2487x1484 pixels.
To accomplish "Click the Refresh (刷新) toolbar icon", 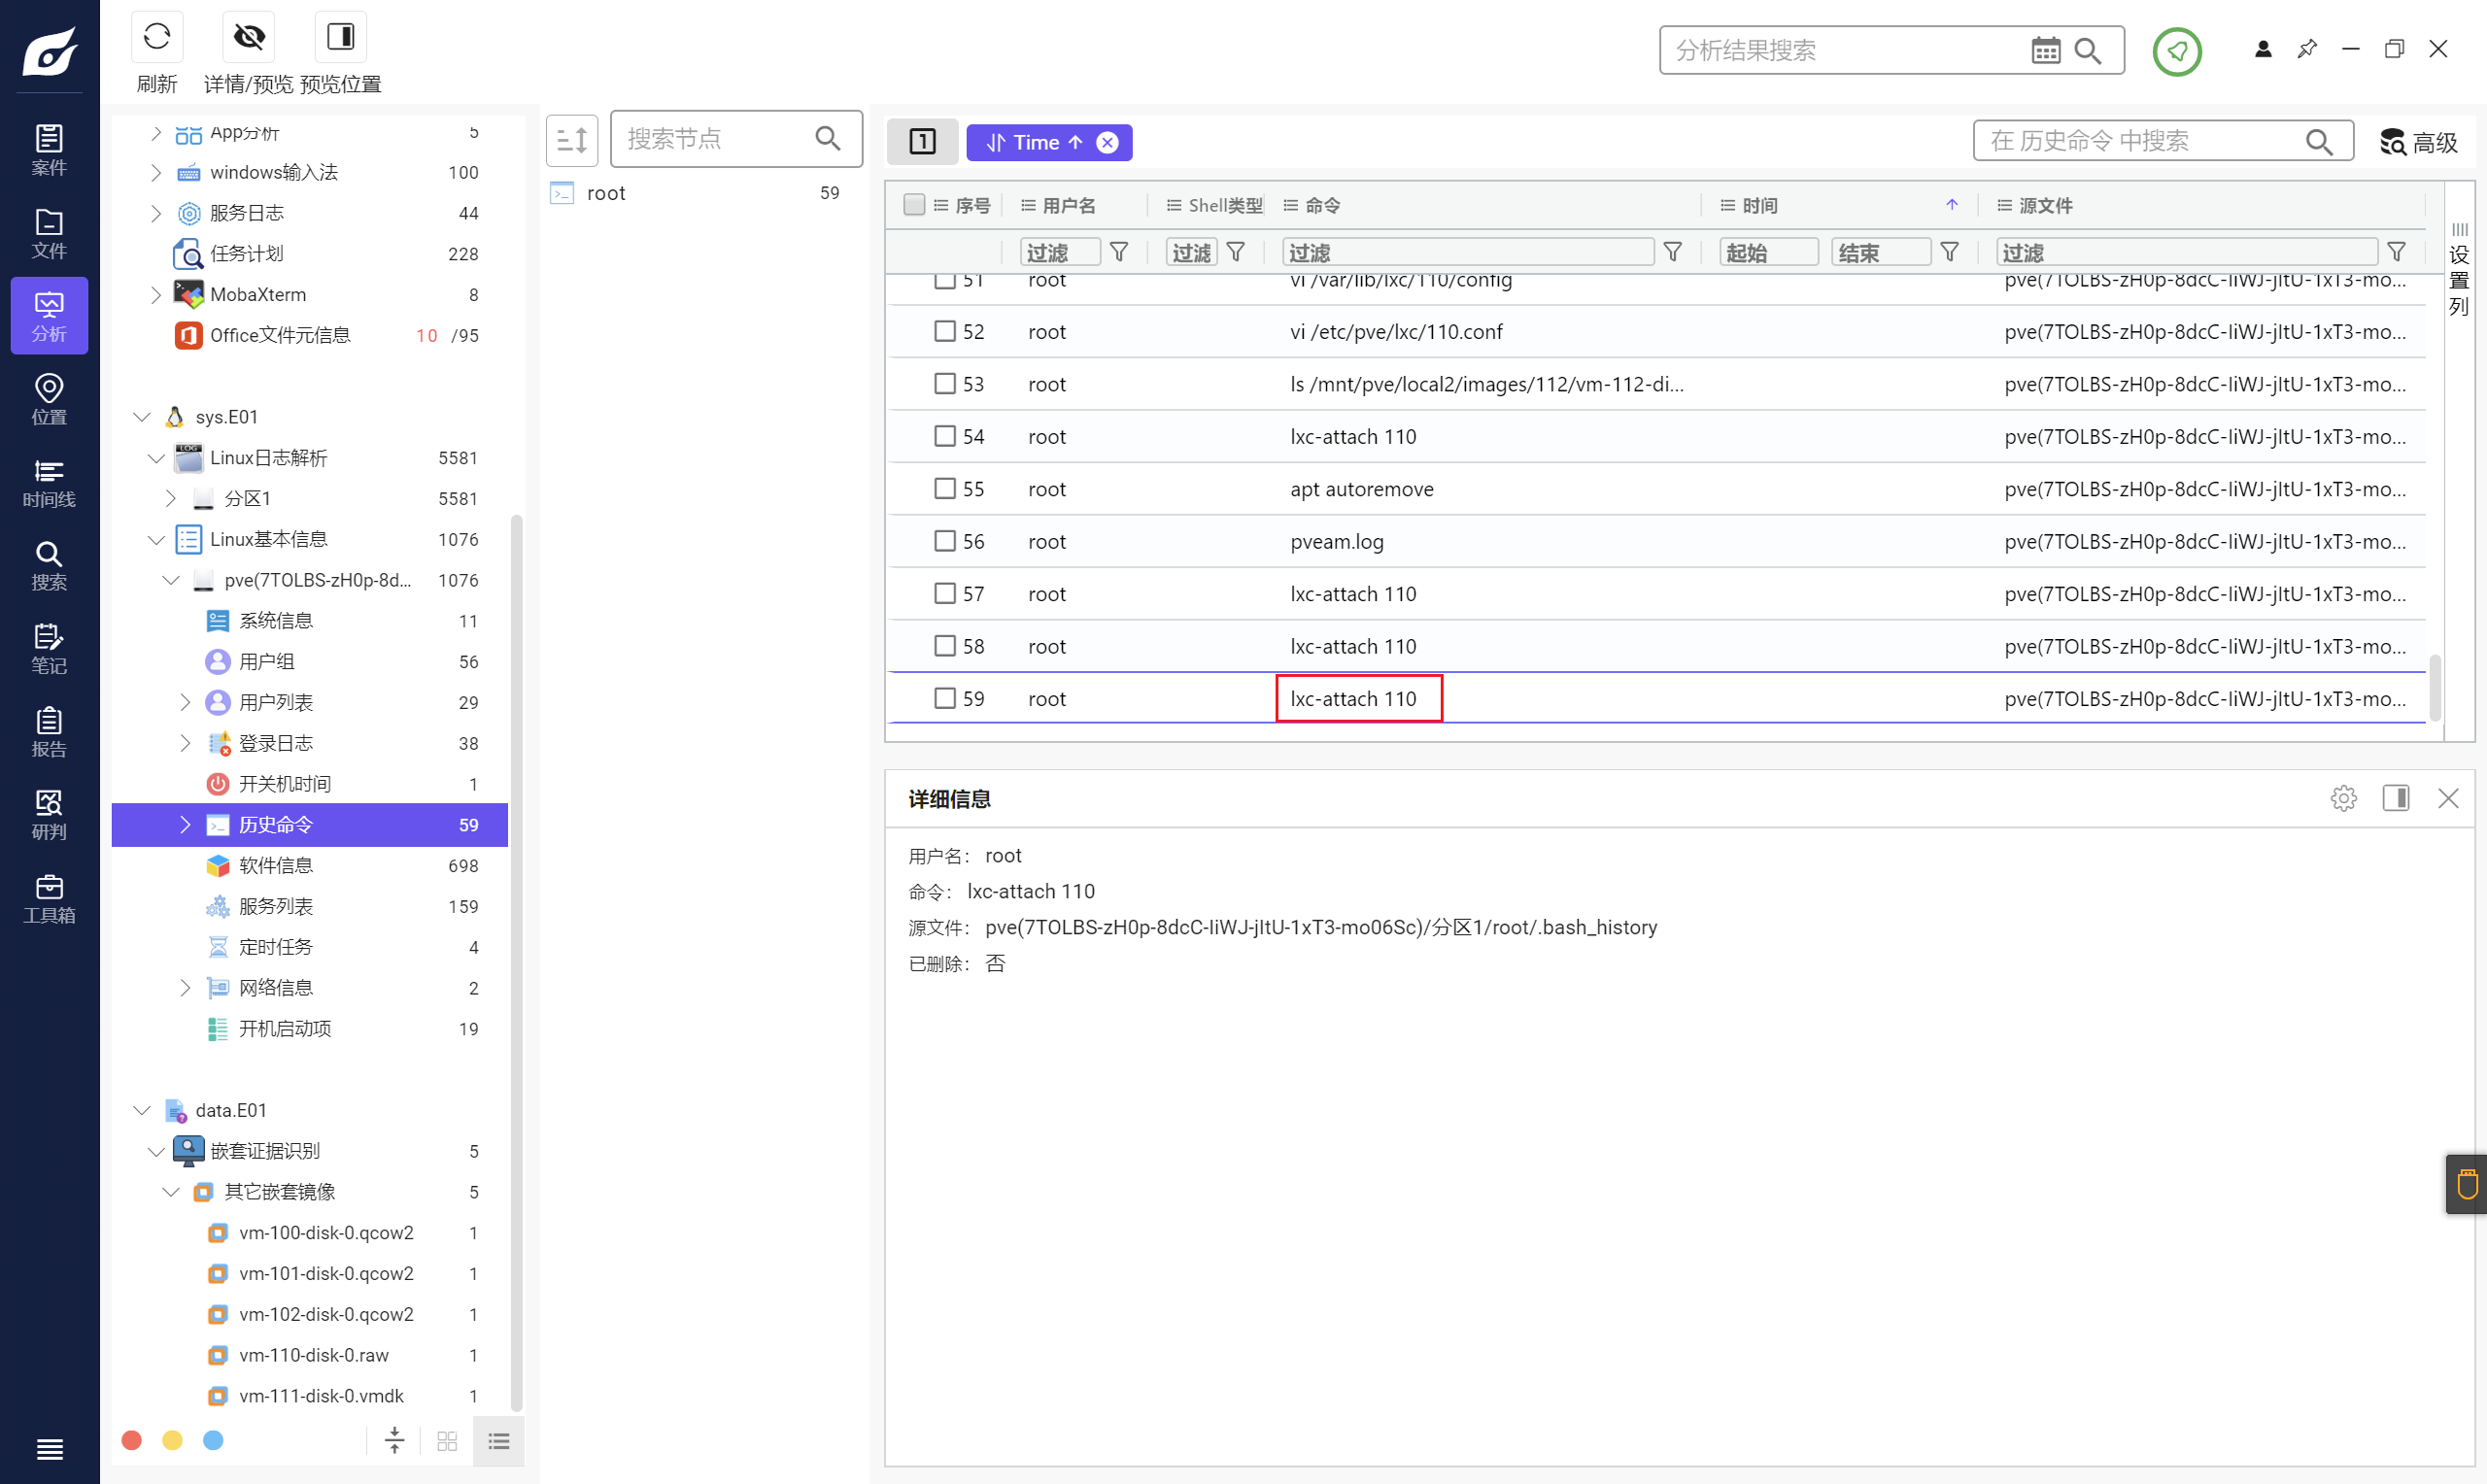I will (x=157, y=37).
